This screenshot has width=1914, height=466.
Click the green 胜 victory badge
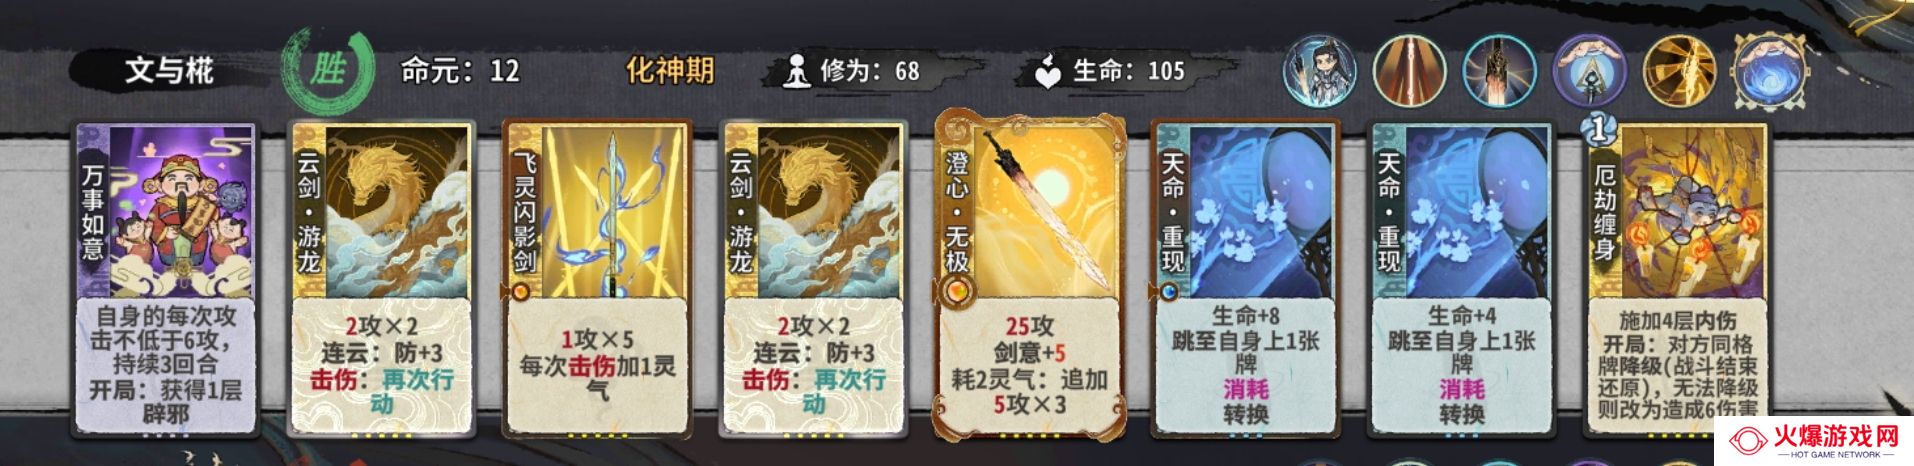click(328, 70)
